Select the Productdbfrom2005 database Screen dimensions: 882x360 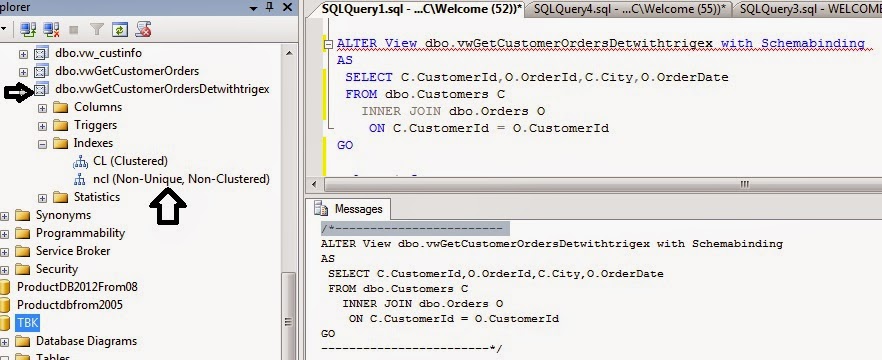point(70,305)
